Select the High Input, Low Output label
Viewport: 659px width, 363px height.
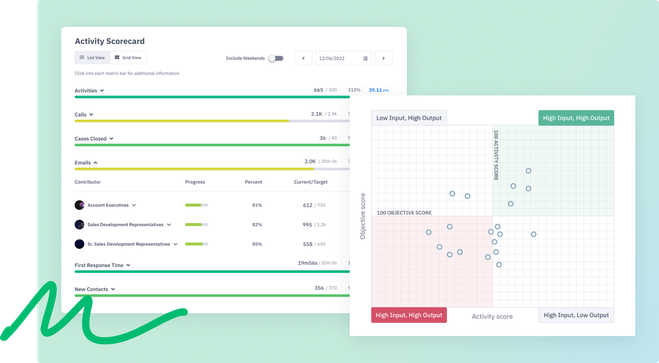[x=576, y=315]
